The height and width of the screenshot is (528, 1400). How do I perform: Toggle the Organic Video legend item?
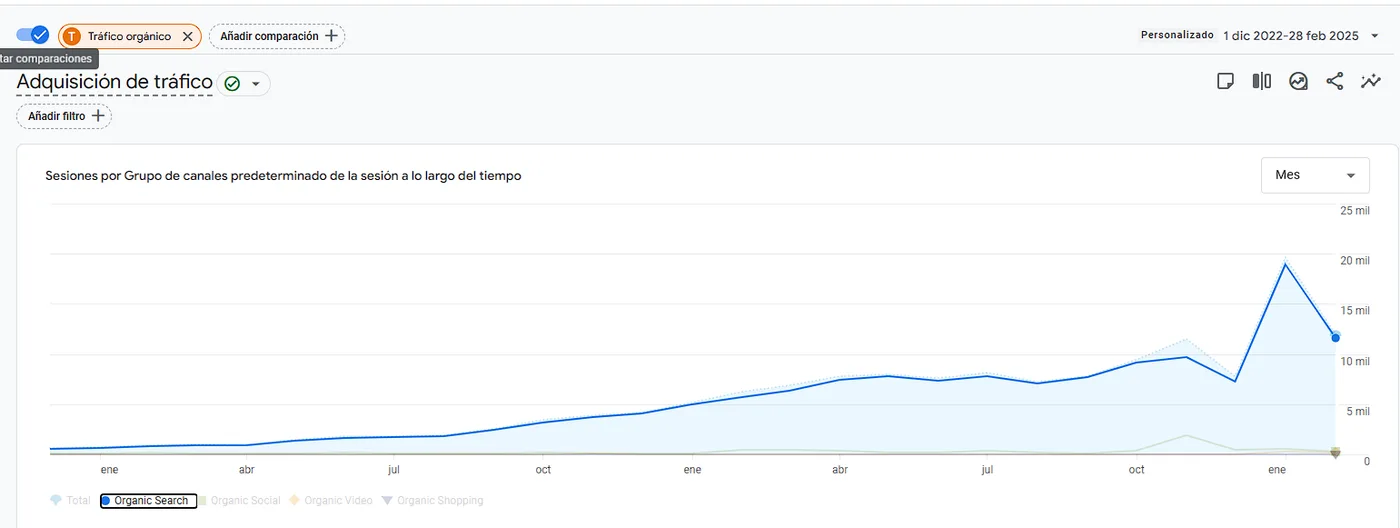pyautogui.click(x=330, y=500)
